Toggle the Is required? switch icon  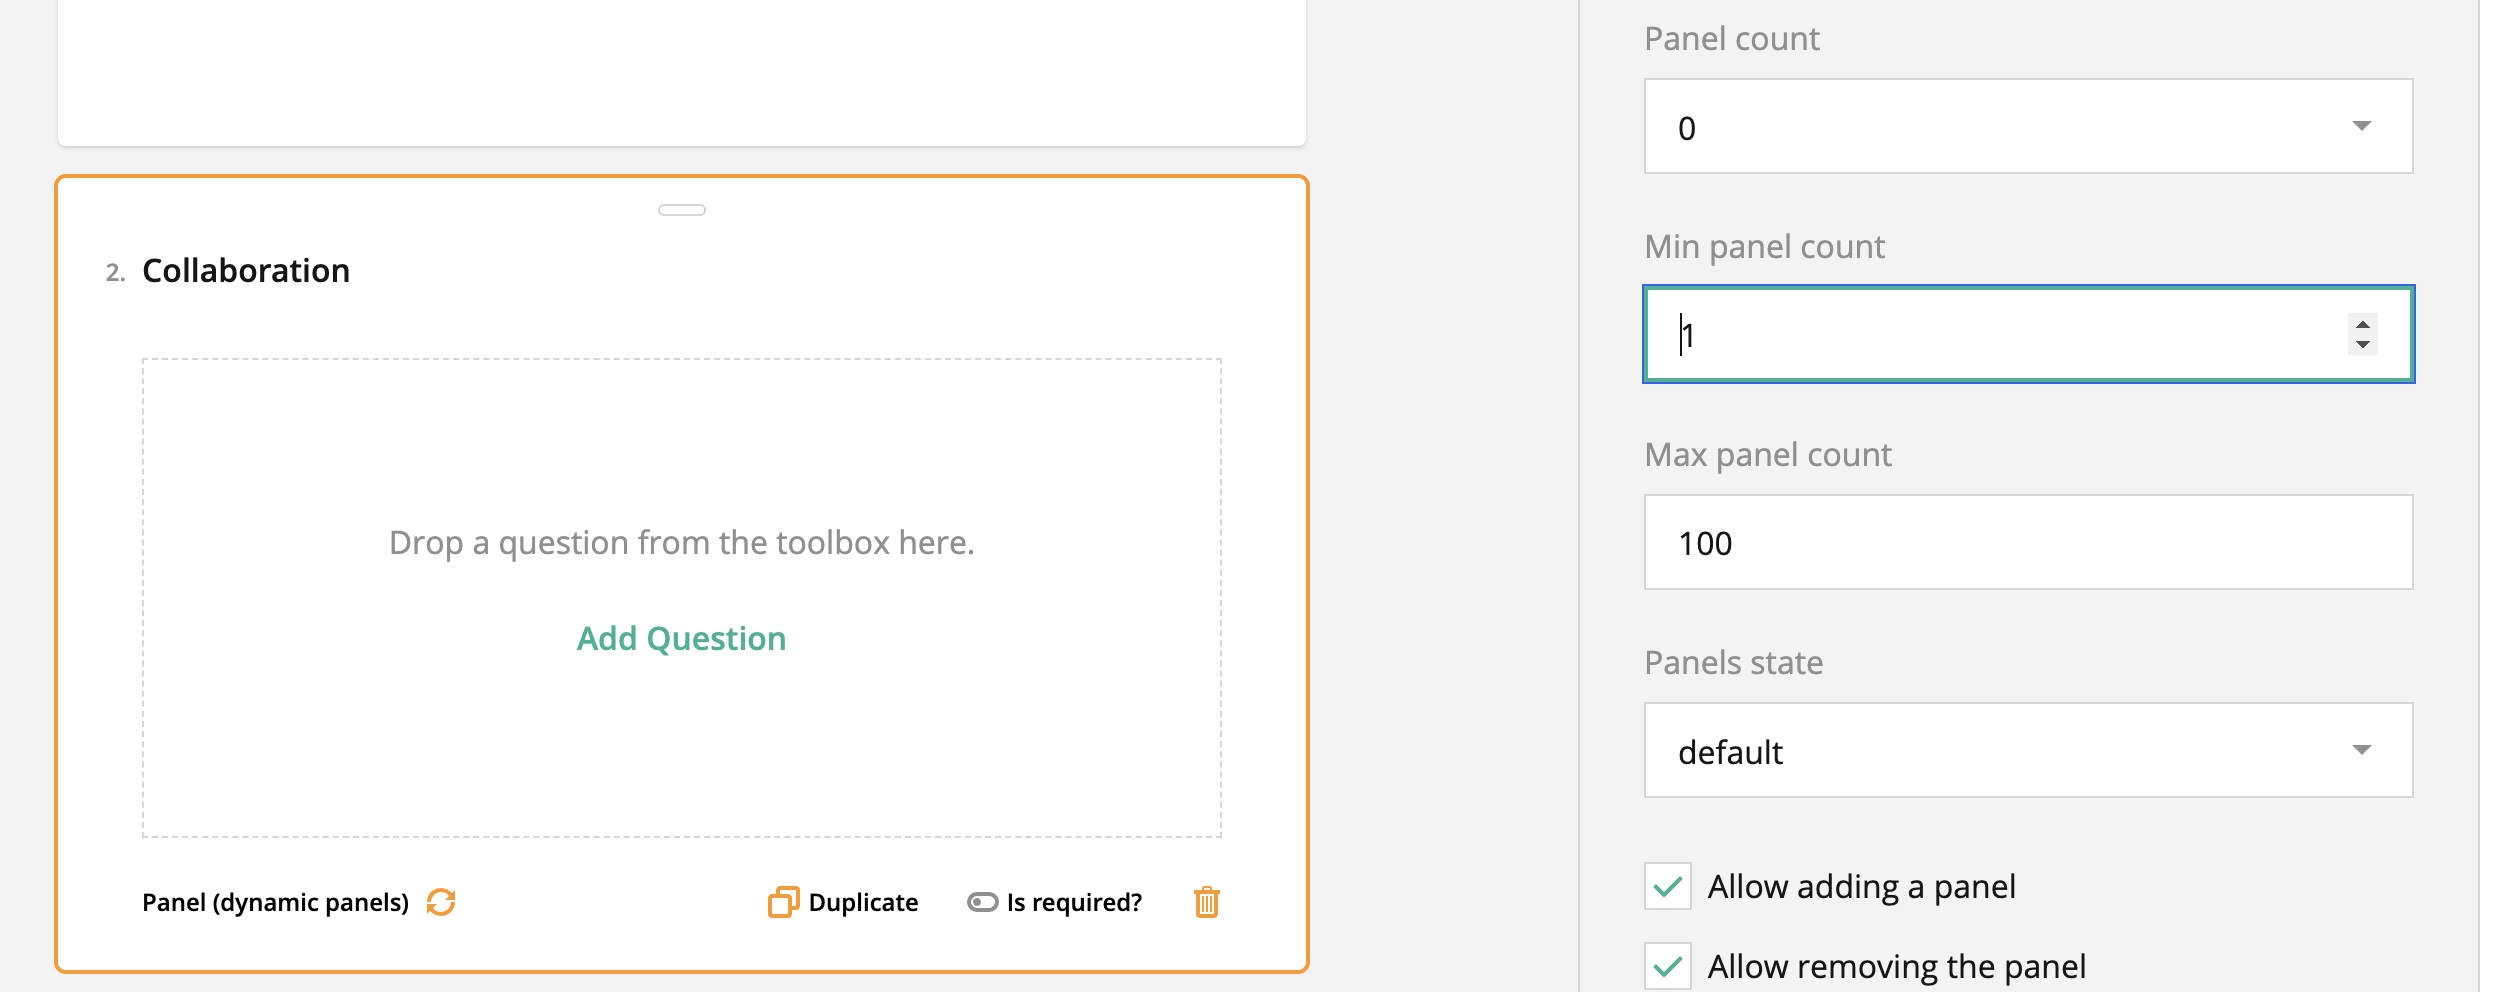982,902
